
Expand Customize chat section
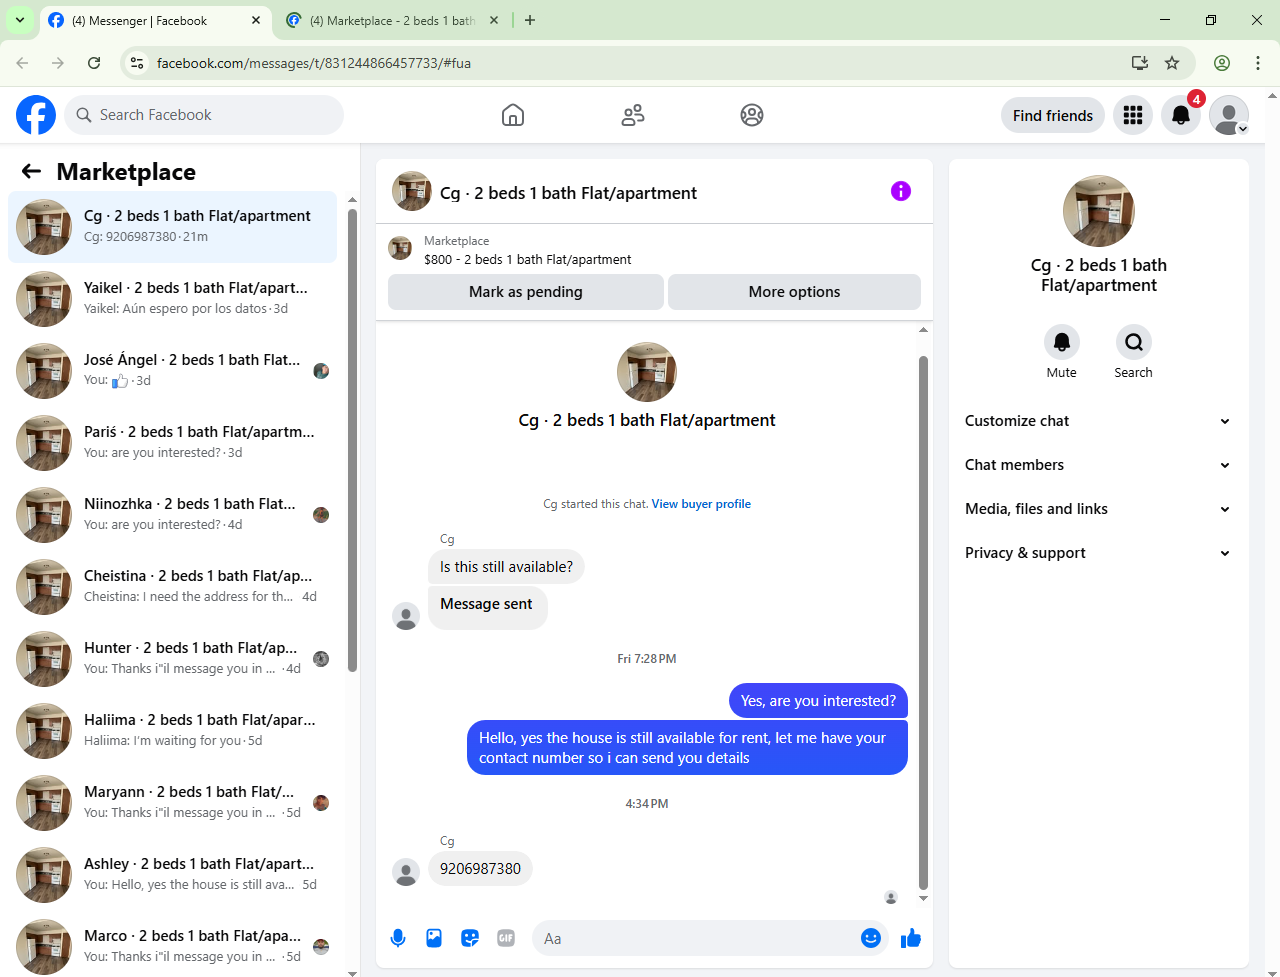(1098, 421)
